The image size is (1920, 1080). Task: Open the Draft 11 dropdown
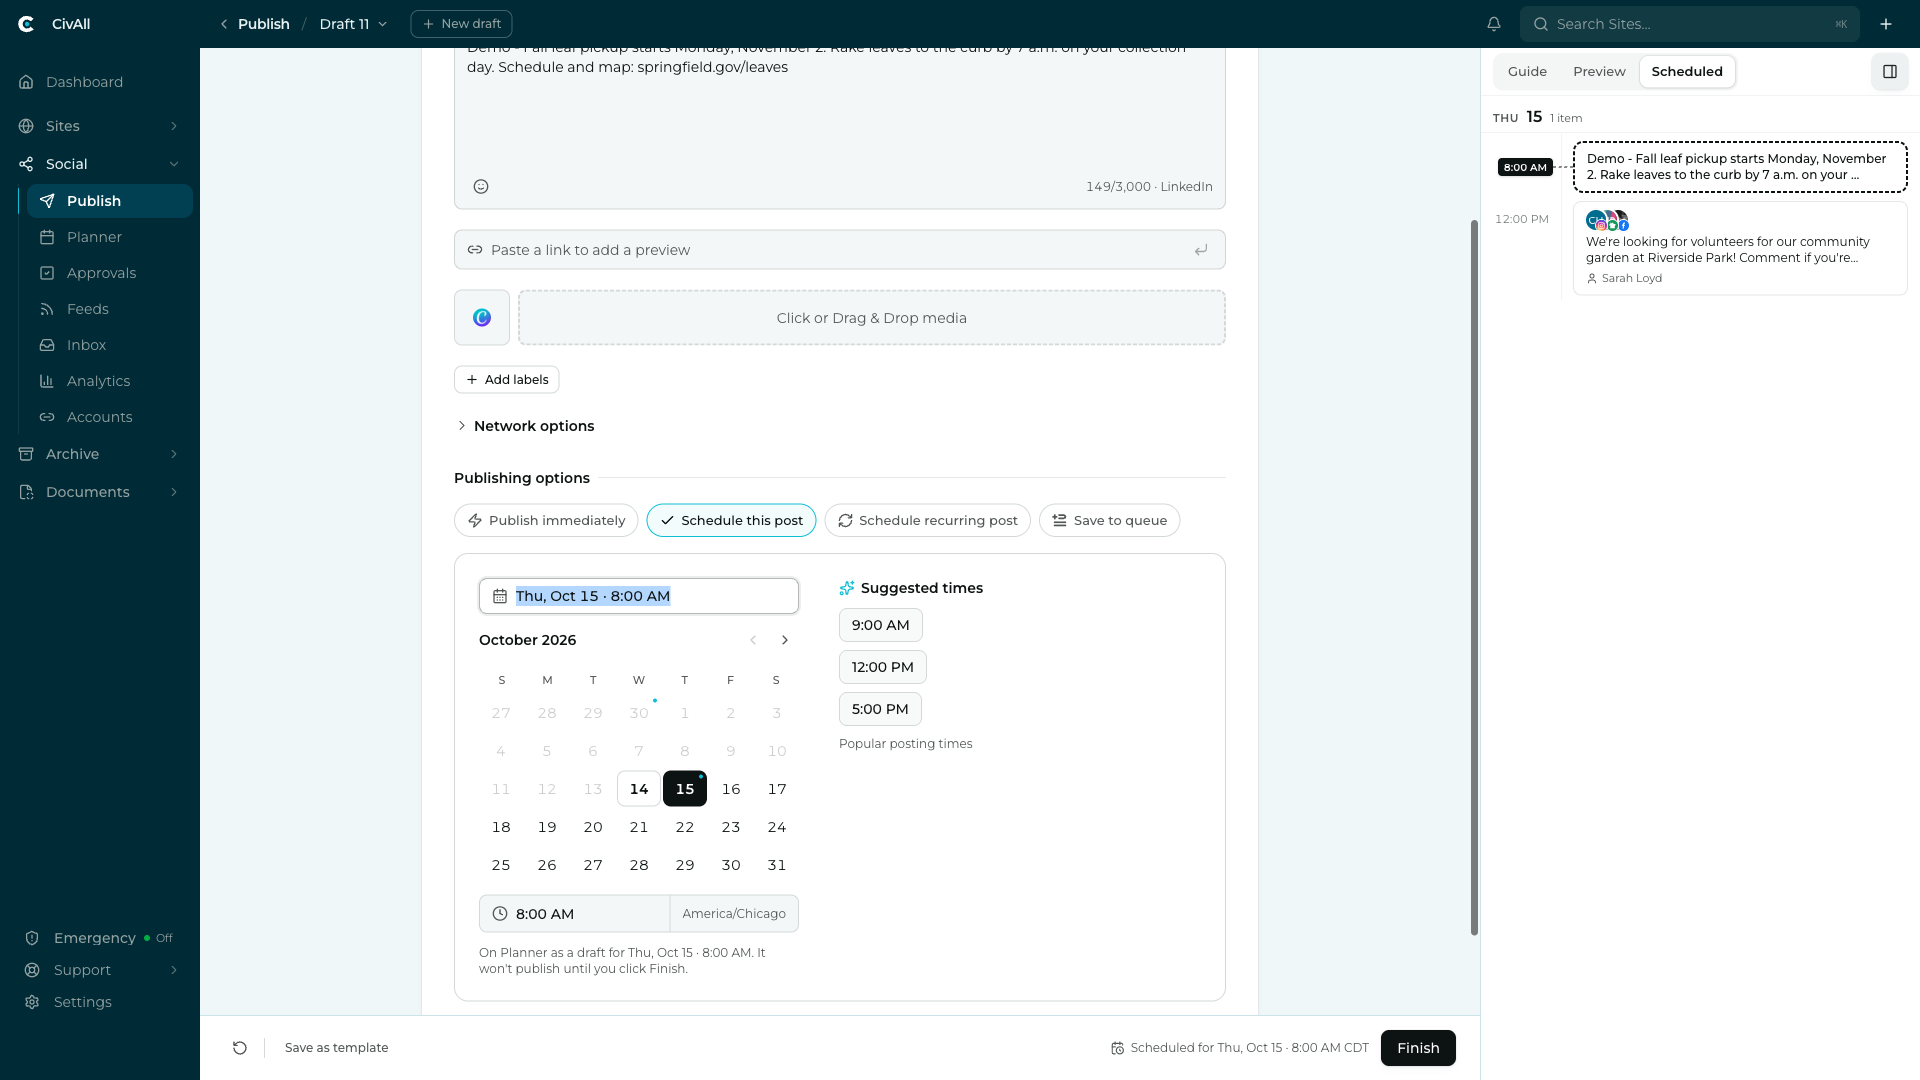coord(353,24)
